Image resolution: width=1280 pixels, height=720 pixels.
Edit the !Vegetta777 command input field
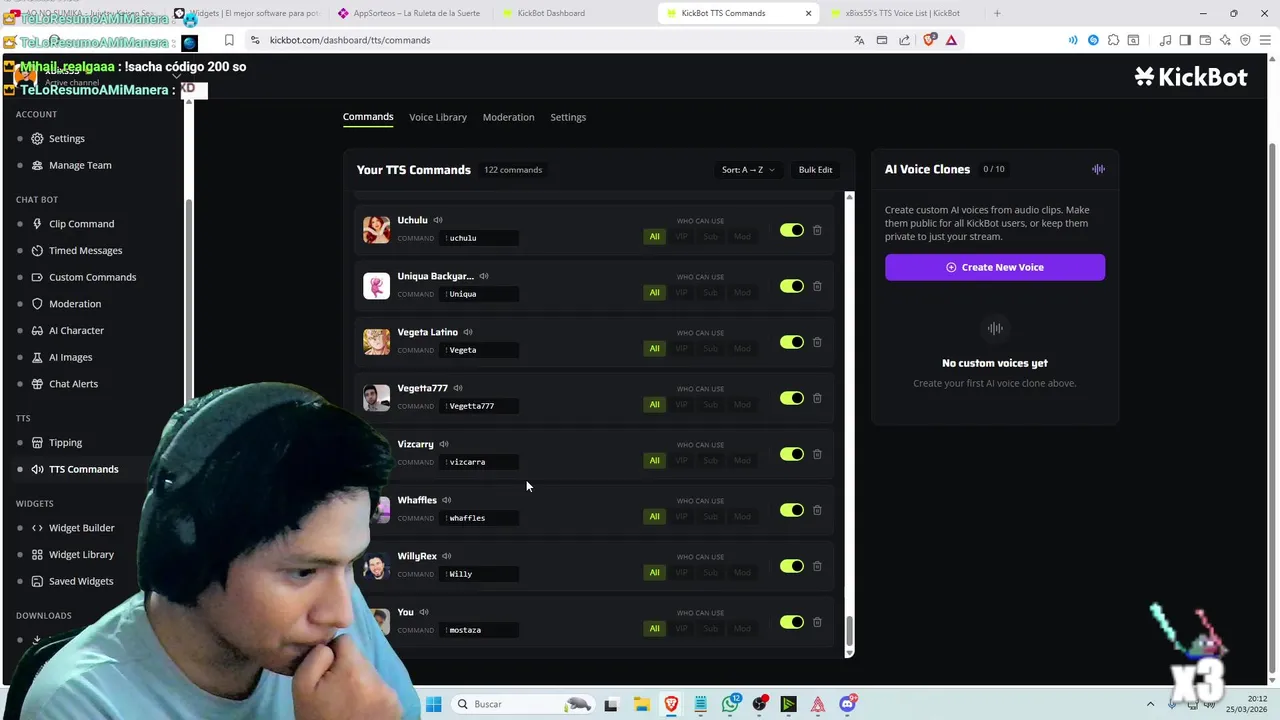480,406
